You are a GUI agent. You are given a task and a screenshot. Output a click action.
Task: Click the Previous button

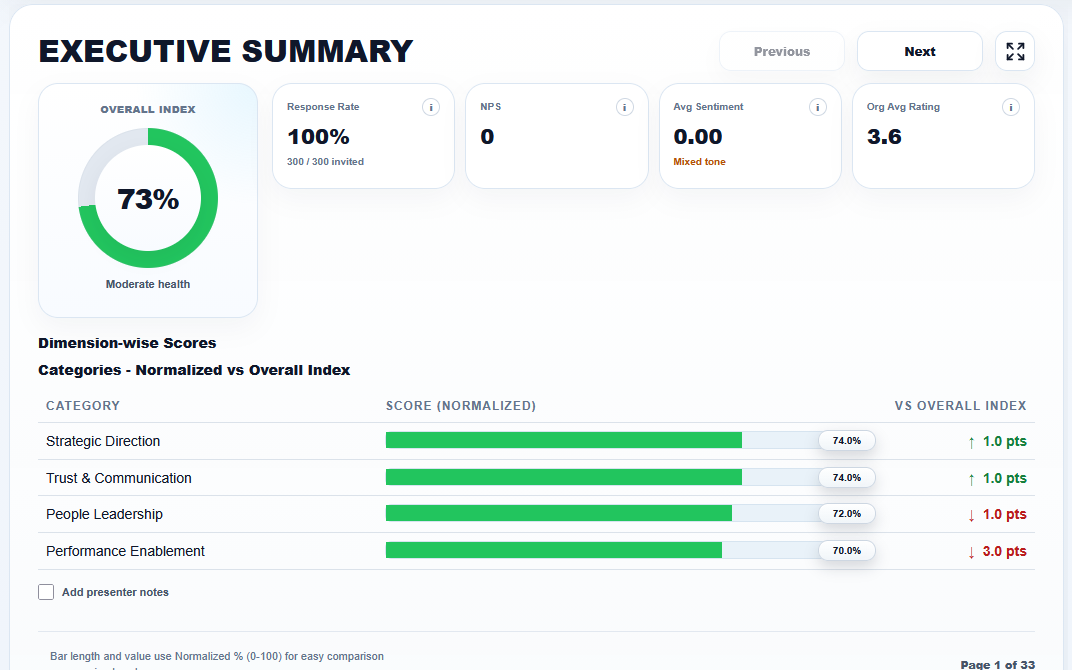[x=781, y=51]
